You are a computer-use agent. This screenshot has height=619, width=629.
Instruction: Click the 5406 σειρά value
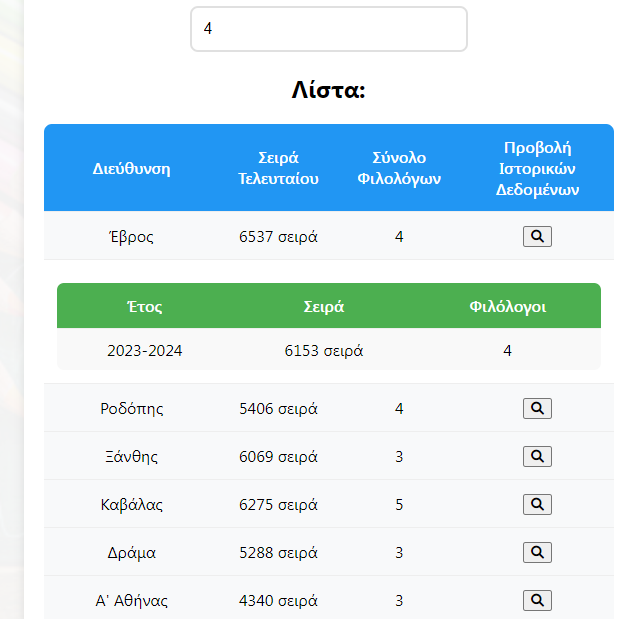278,408
